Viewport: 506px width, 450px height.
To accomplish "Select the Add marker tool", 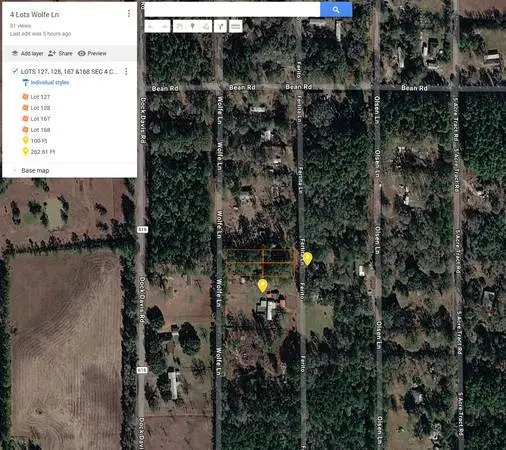I will [193, 26].
